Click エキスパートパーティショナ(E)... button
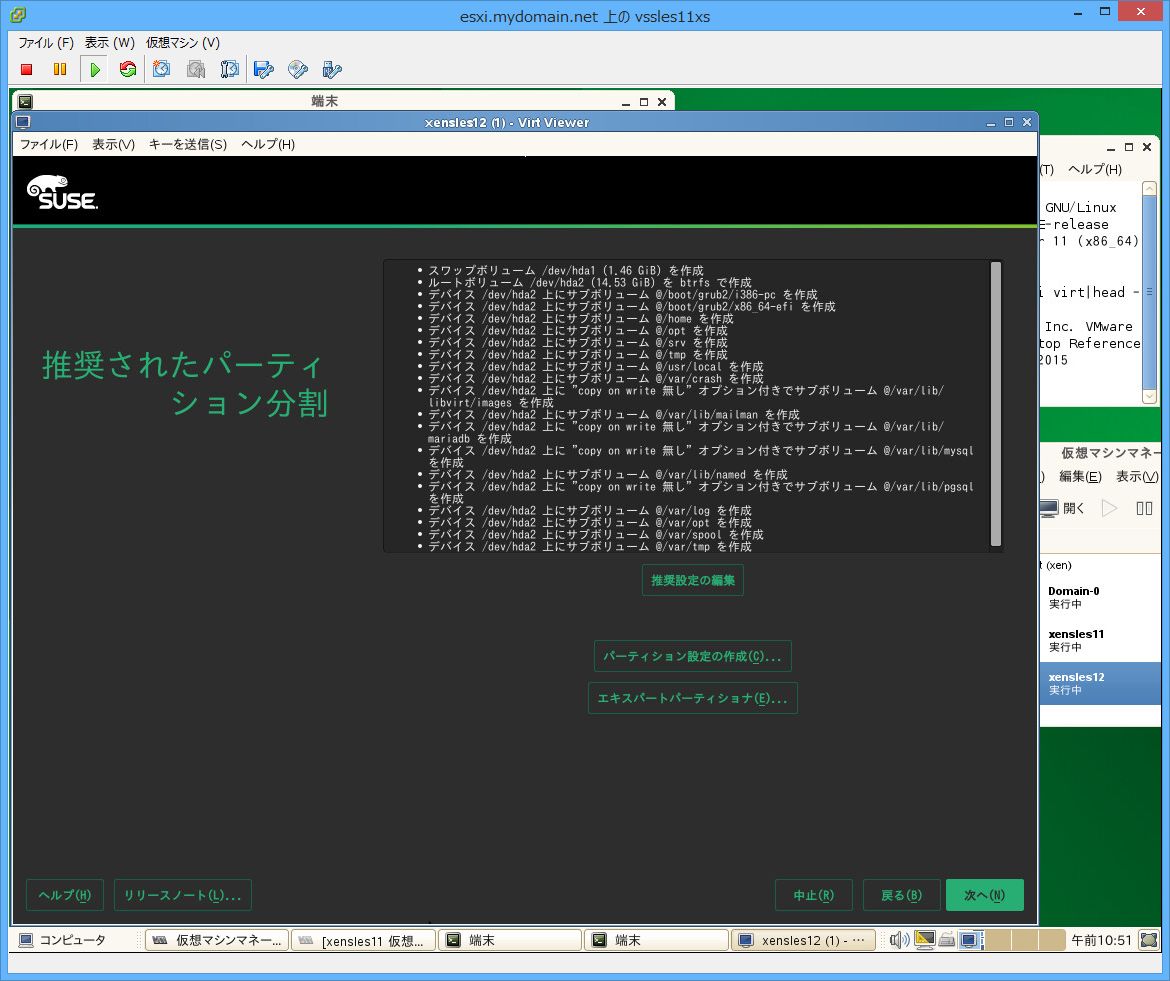This screenshot has width=1170, height=981. click(x=692, y=698)
